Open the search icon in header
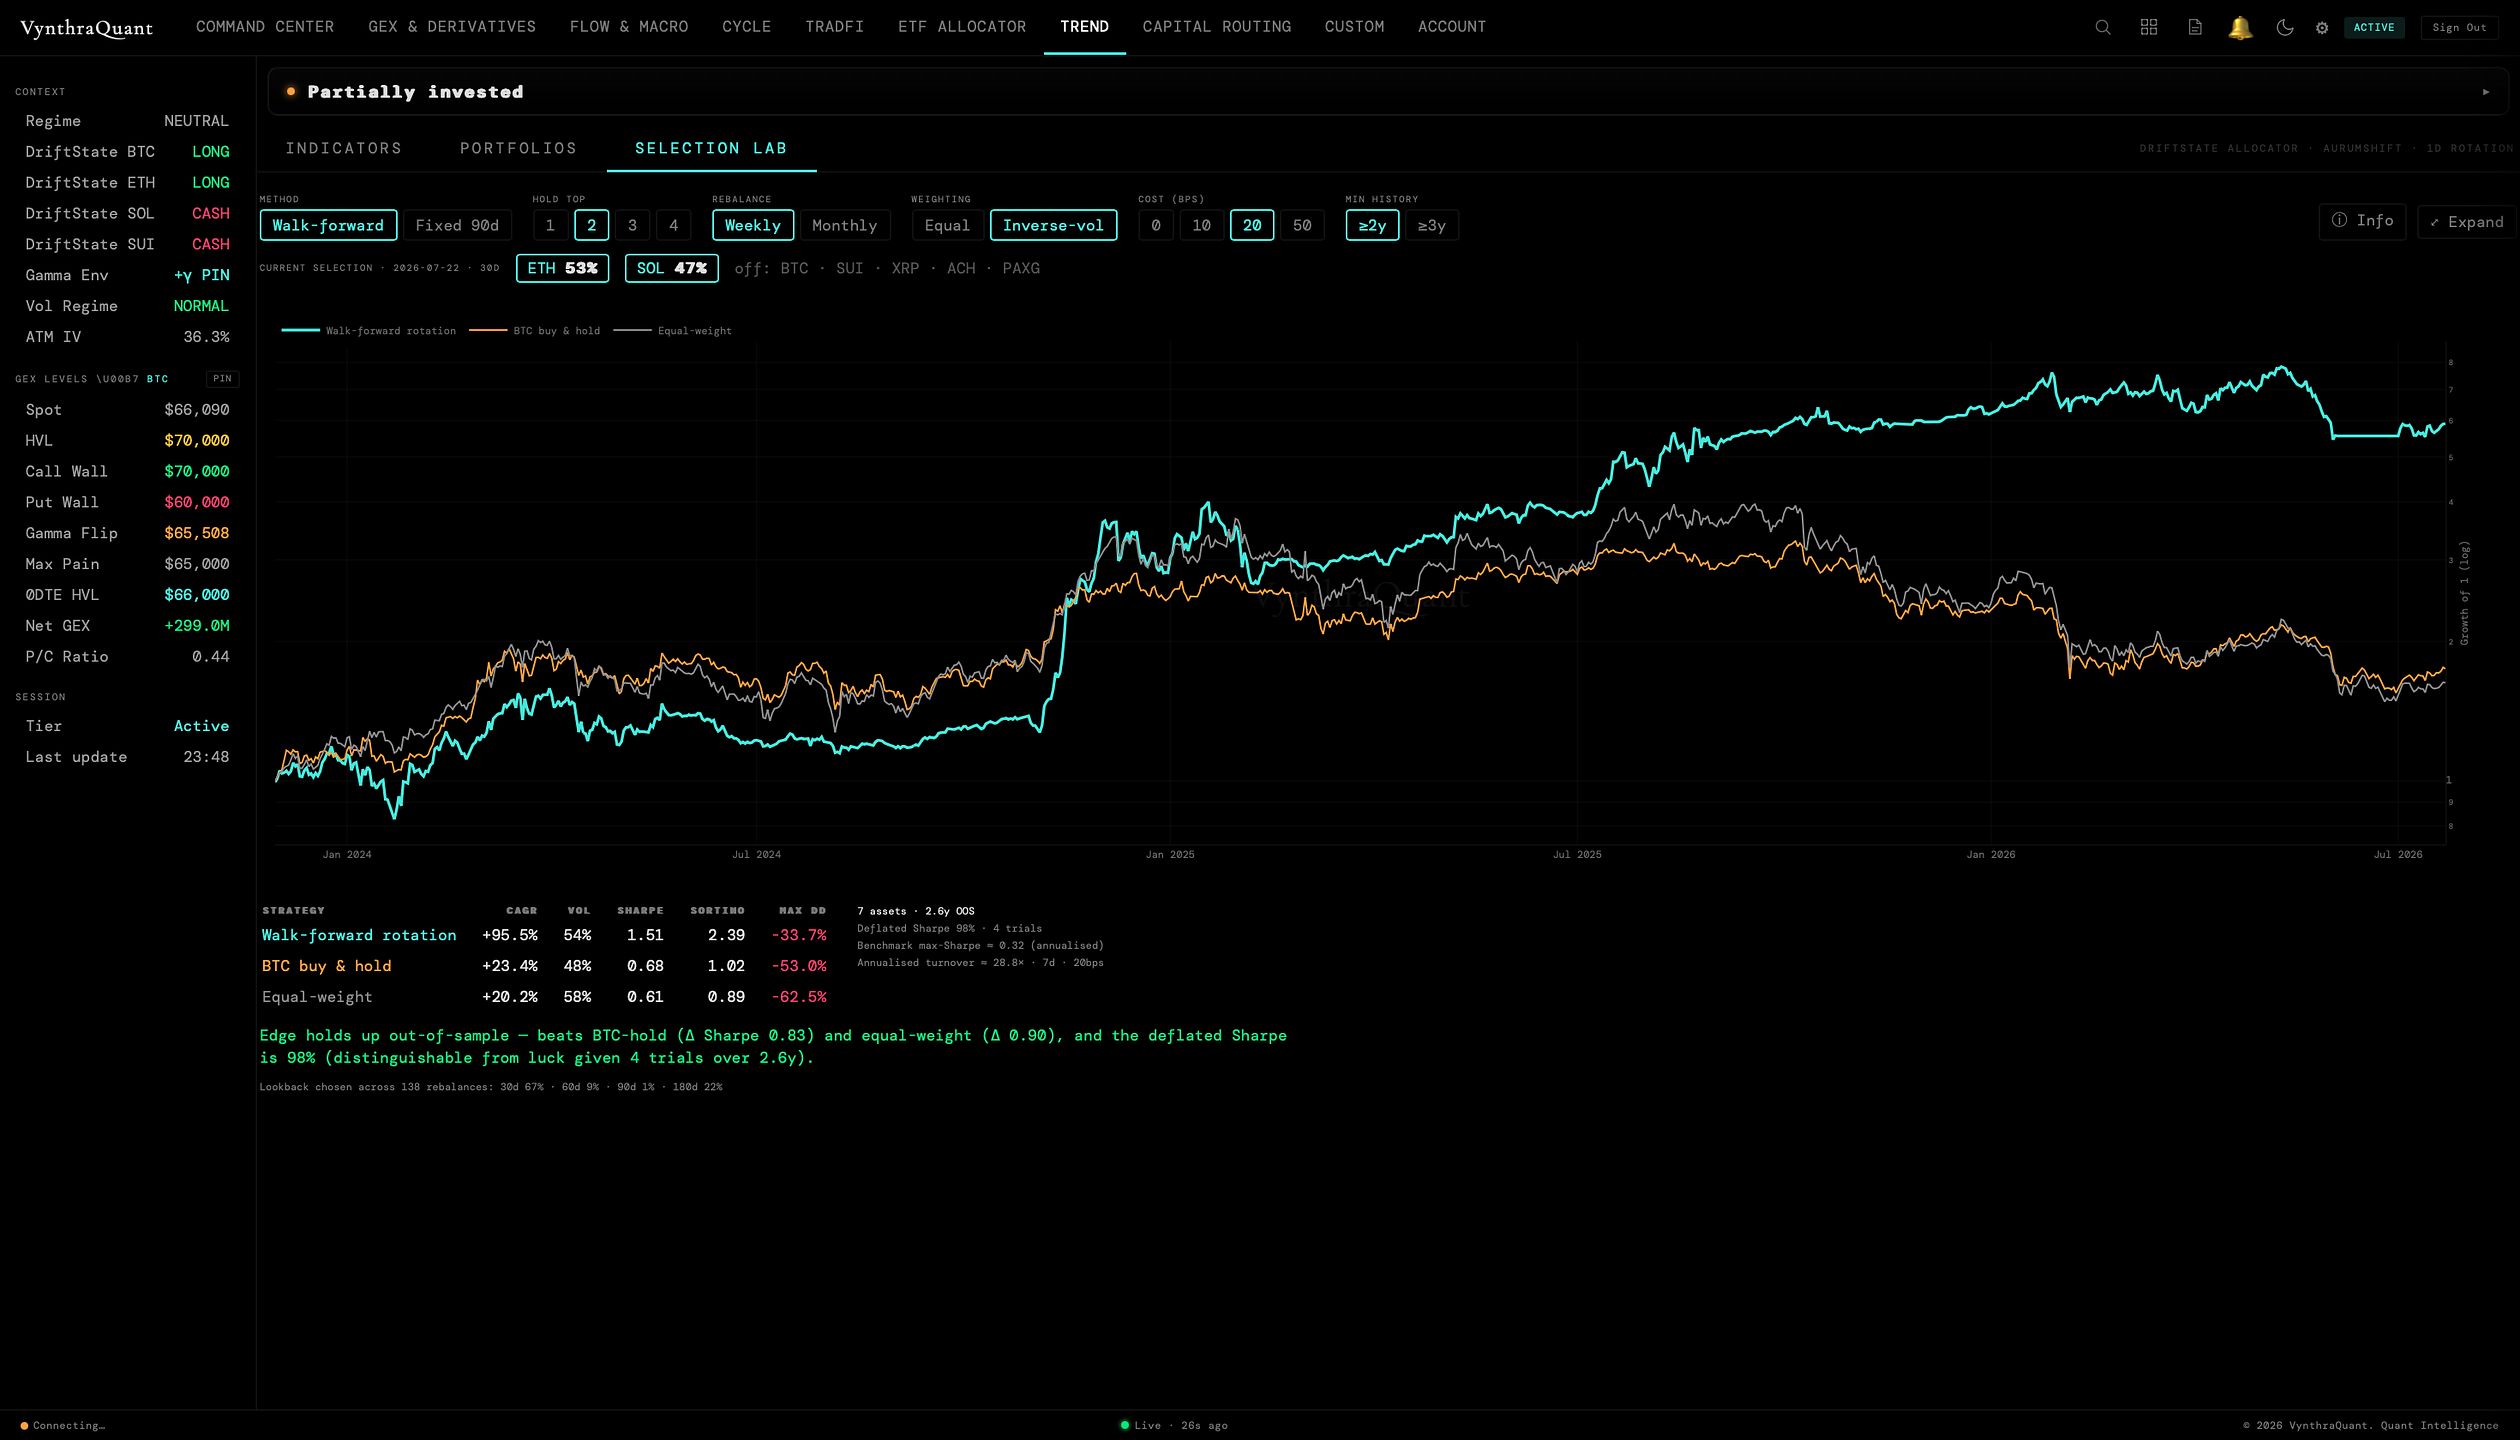This screenshot has width=2520, height=1440. coord(2103,27)
